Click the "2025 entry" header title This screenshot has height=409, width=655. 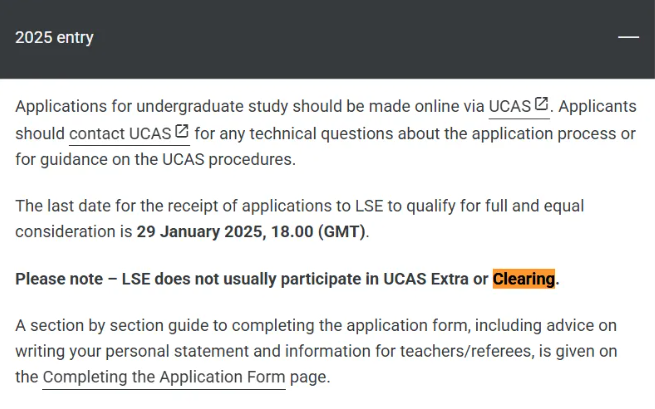point(54,38)
